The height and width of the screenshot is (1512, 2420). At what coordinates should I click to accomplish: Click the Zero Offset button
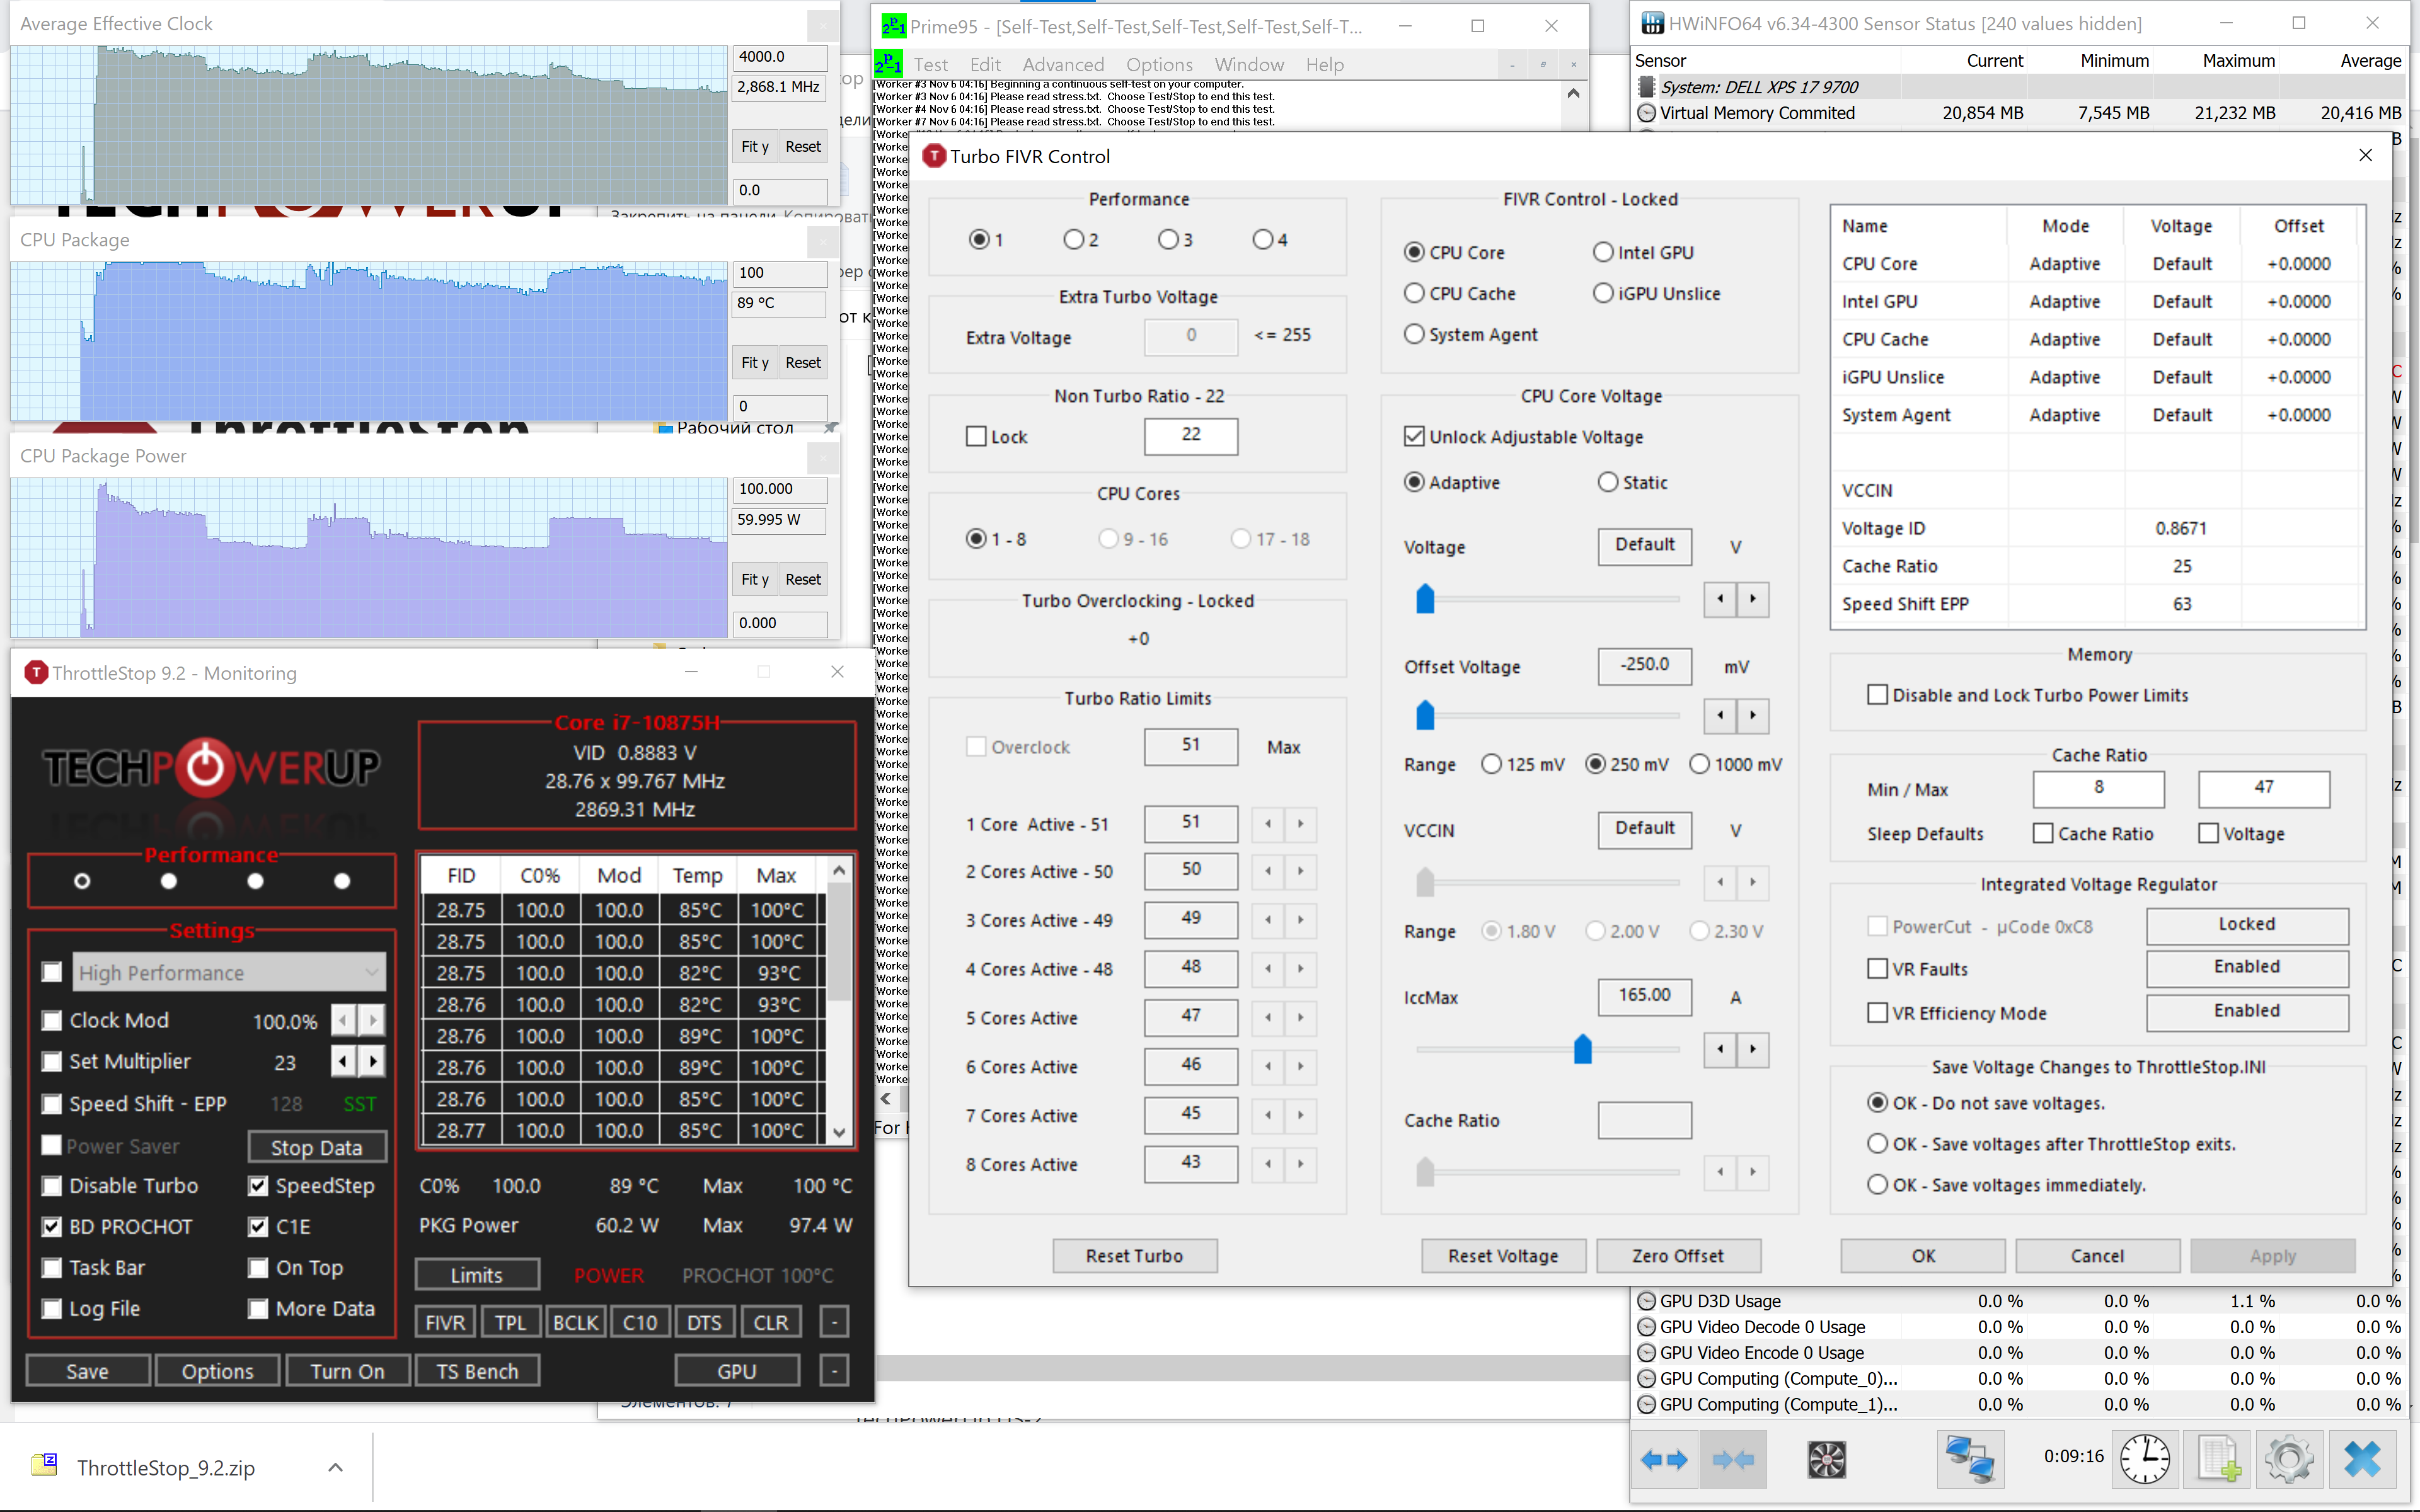[1678, 1255]
